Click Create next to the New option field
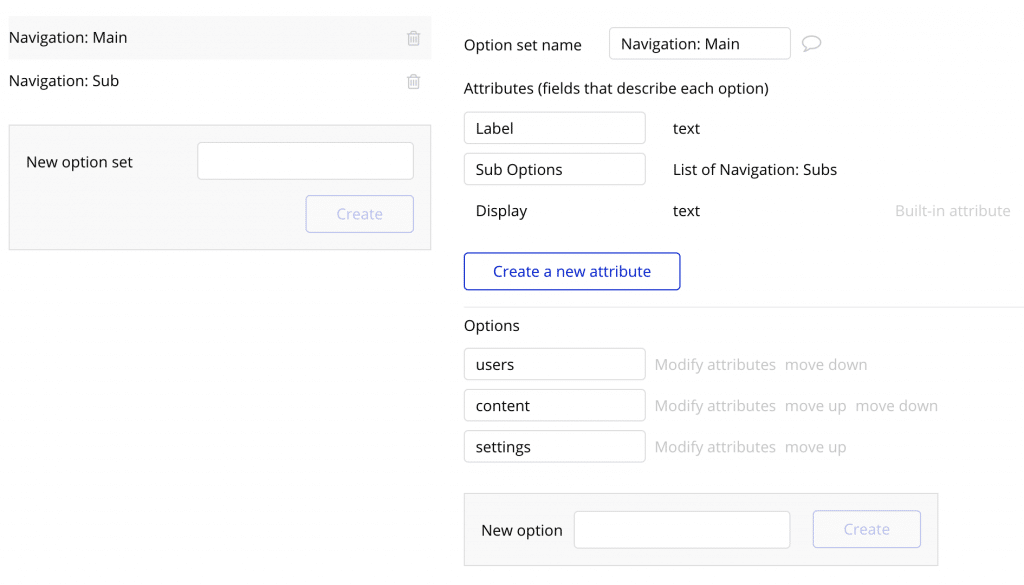1024x585 pixels. [x=866, y=529]
